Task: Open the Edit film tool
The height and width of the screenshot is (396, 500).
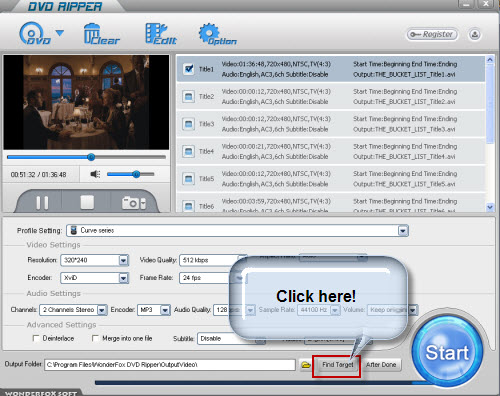Action: [x=161, y=34]
